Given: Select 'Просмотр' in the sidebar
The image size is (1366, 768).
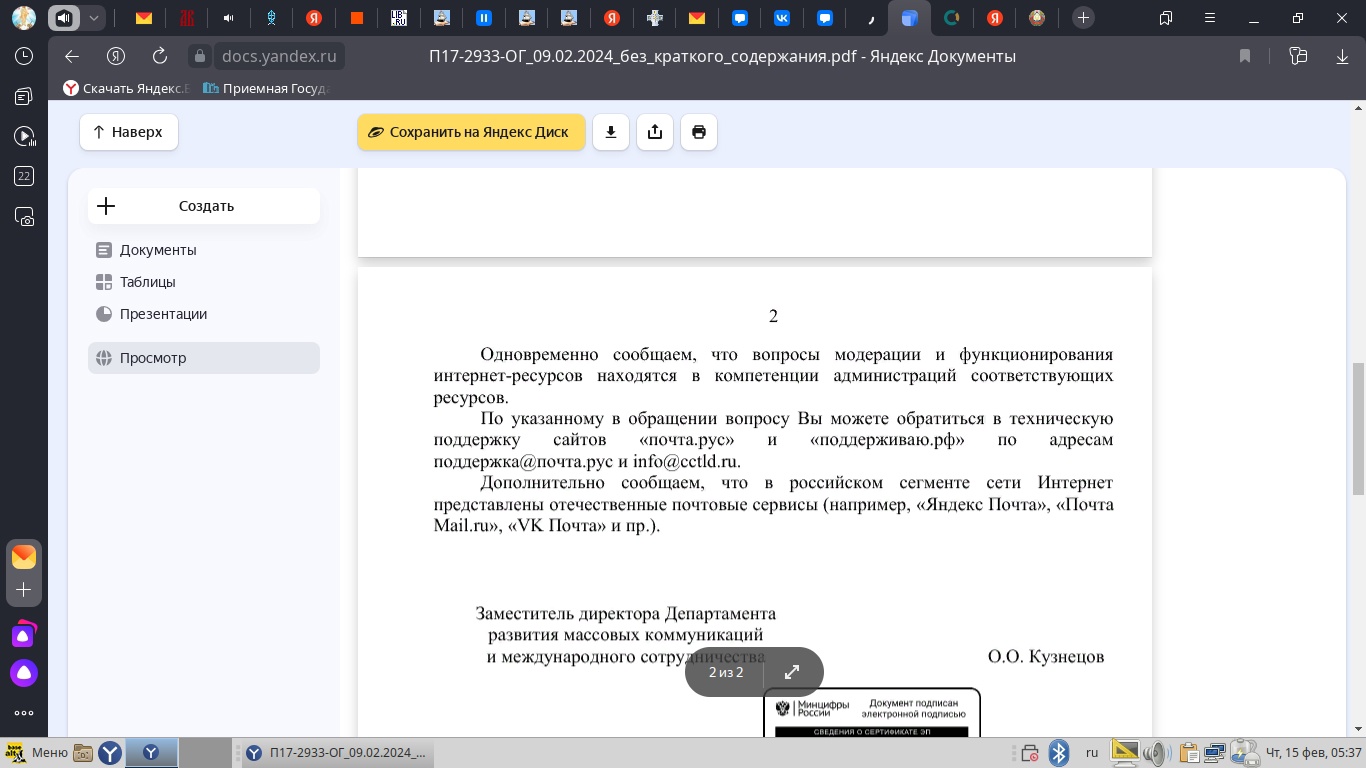Looking at the screenshot, I should (204, 358).
